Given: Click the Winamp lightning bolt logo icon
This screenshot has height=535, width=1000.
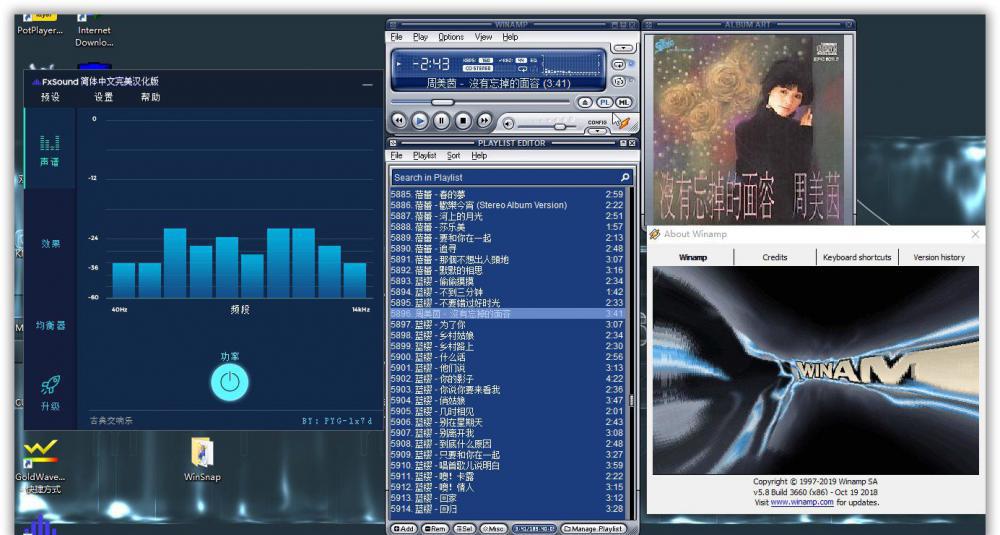Looking at the screenshot, I should (623, 122).
